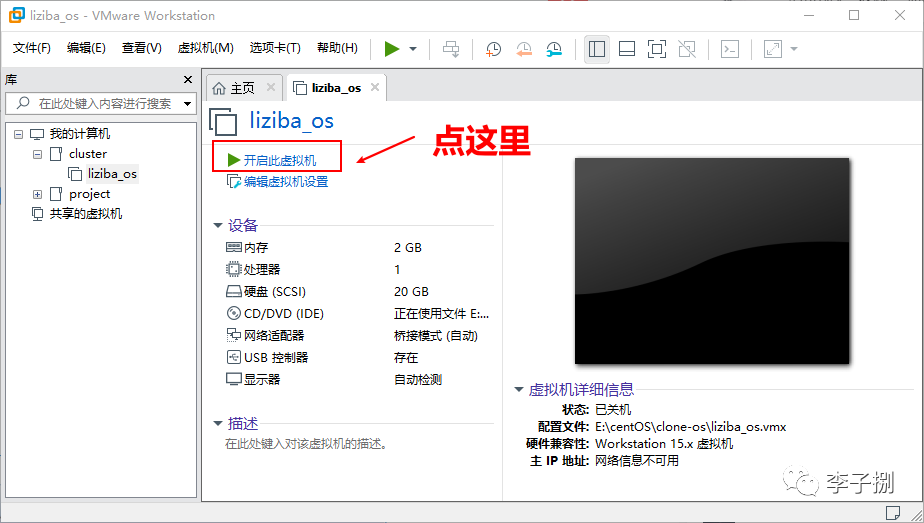This screenshot has width=924, height=523.
Task: Open stretch display dropdown arrow
Action: click(794, 49)
